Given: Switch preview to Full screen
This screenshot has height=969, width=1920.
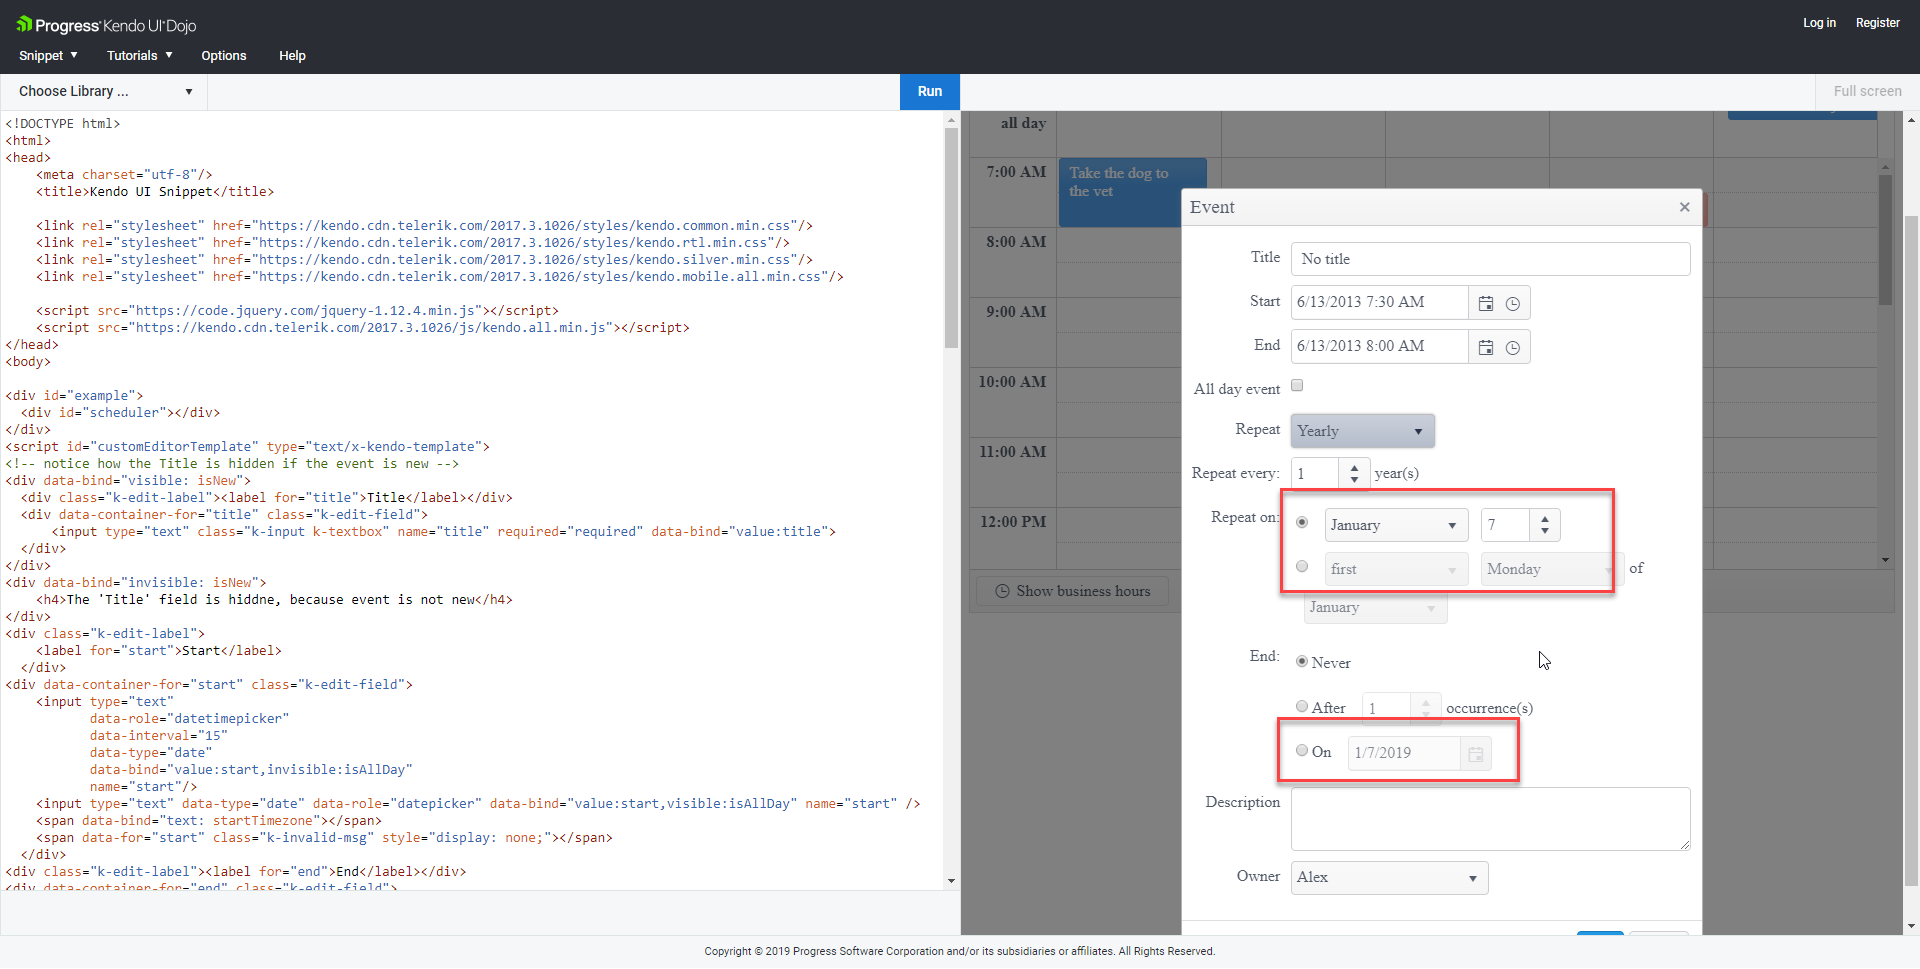Looking at the screenshot, I should tap(1867, 91).
